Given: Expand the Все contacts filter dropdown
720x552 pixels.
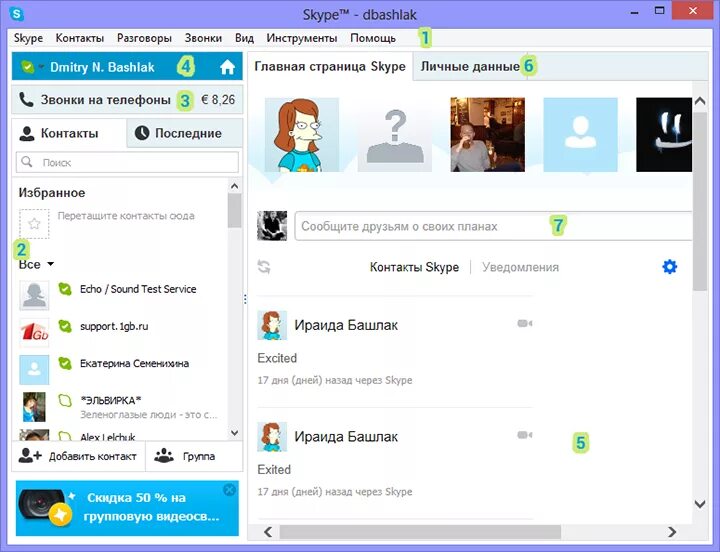Looking at the screenshot, I should 36,265.
